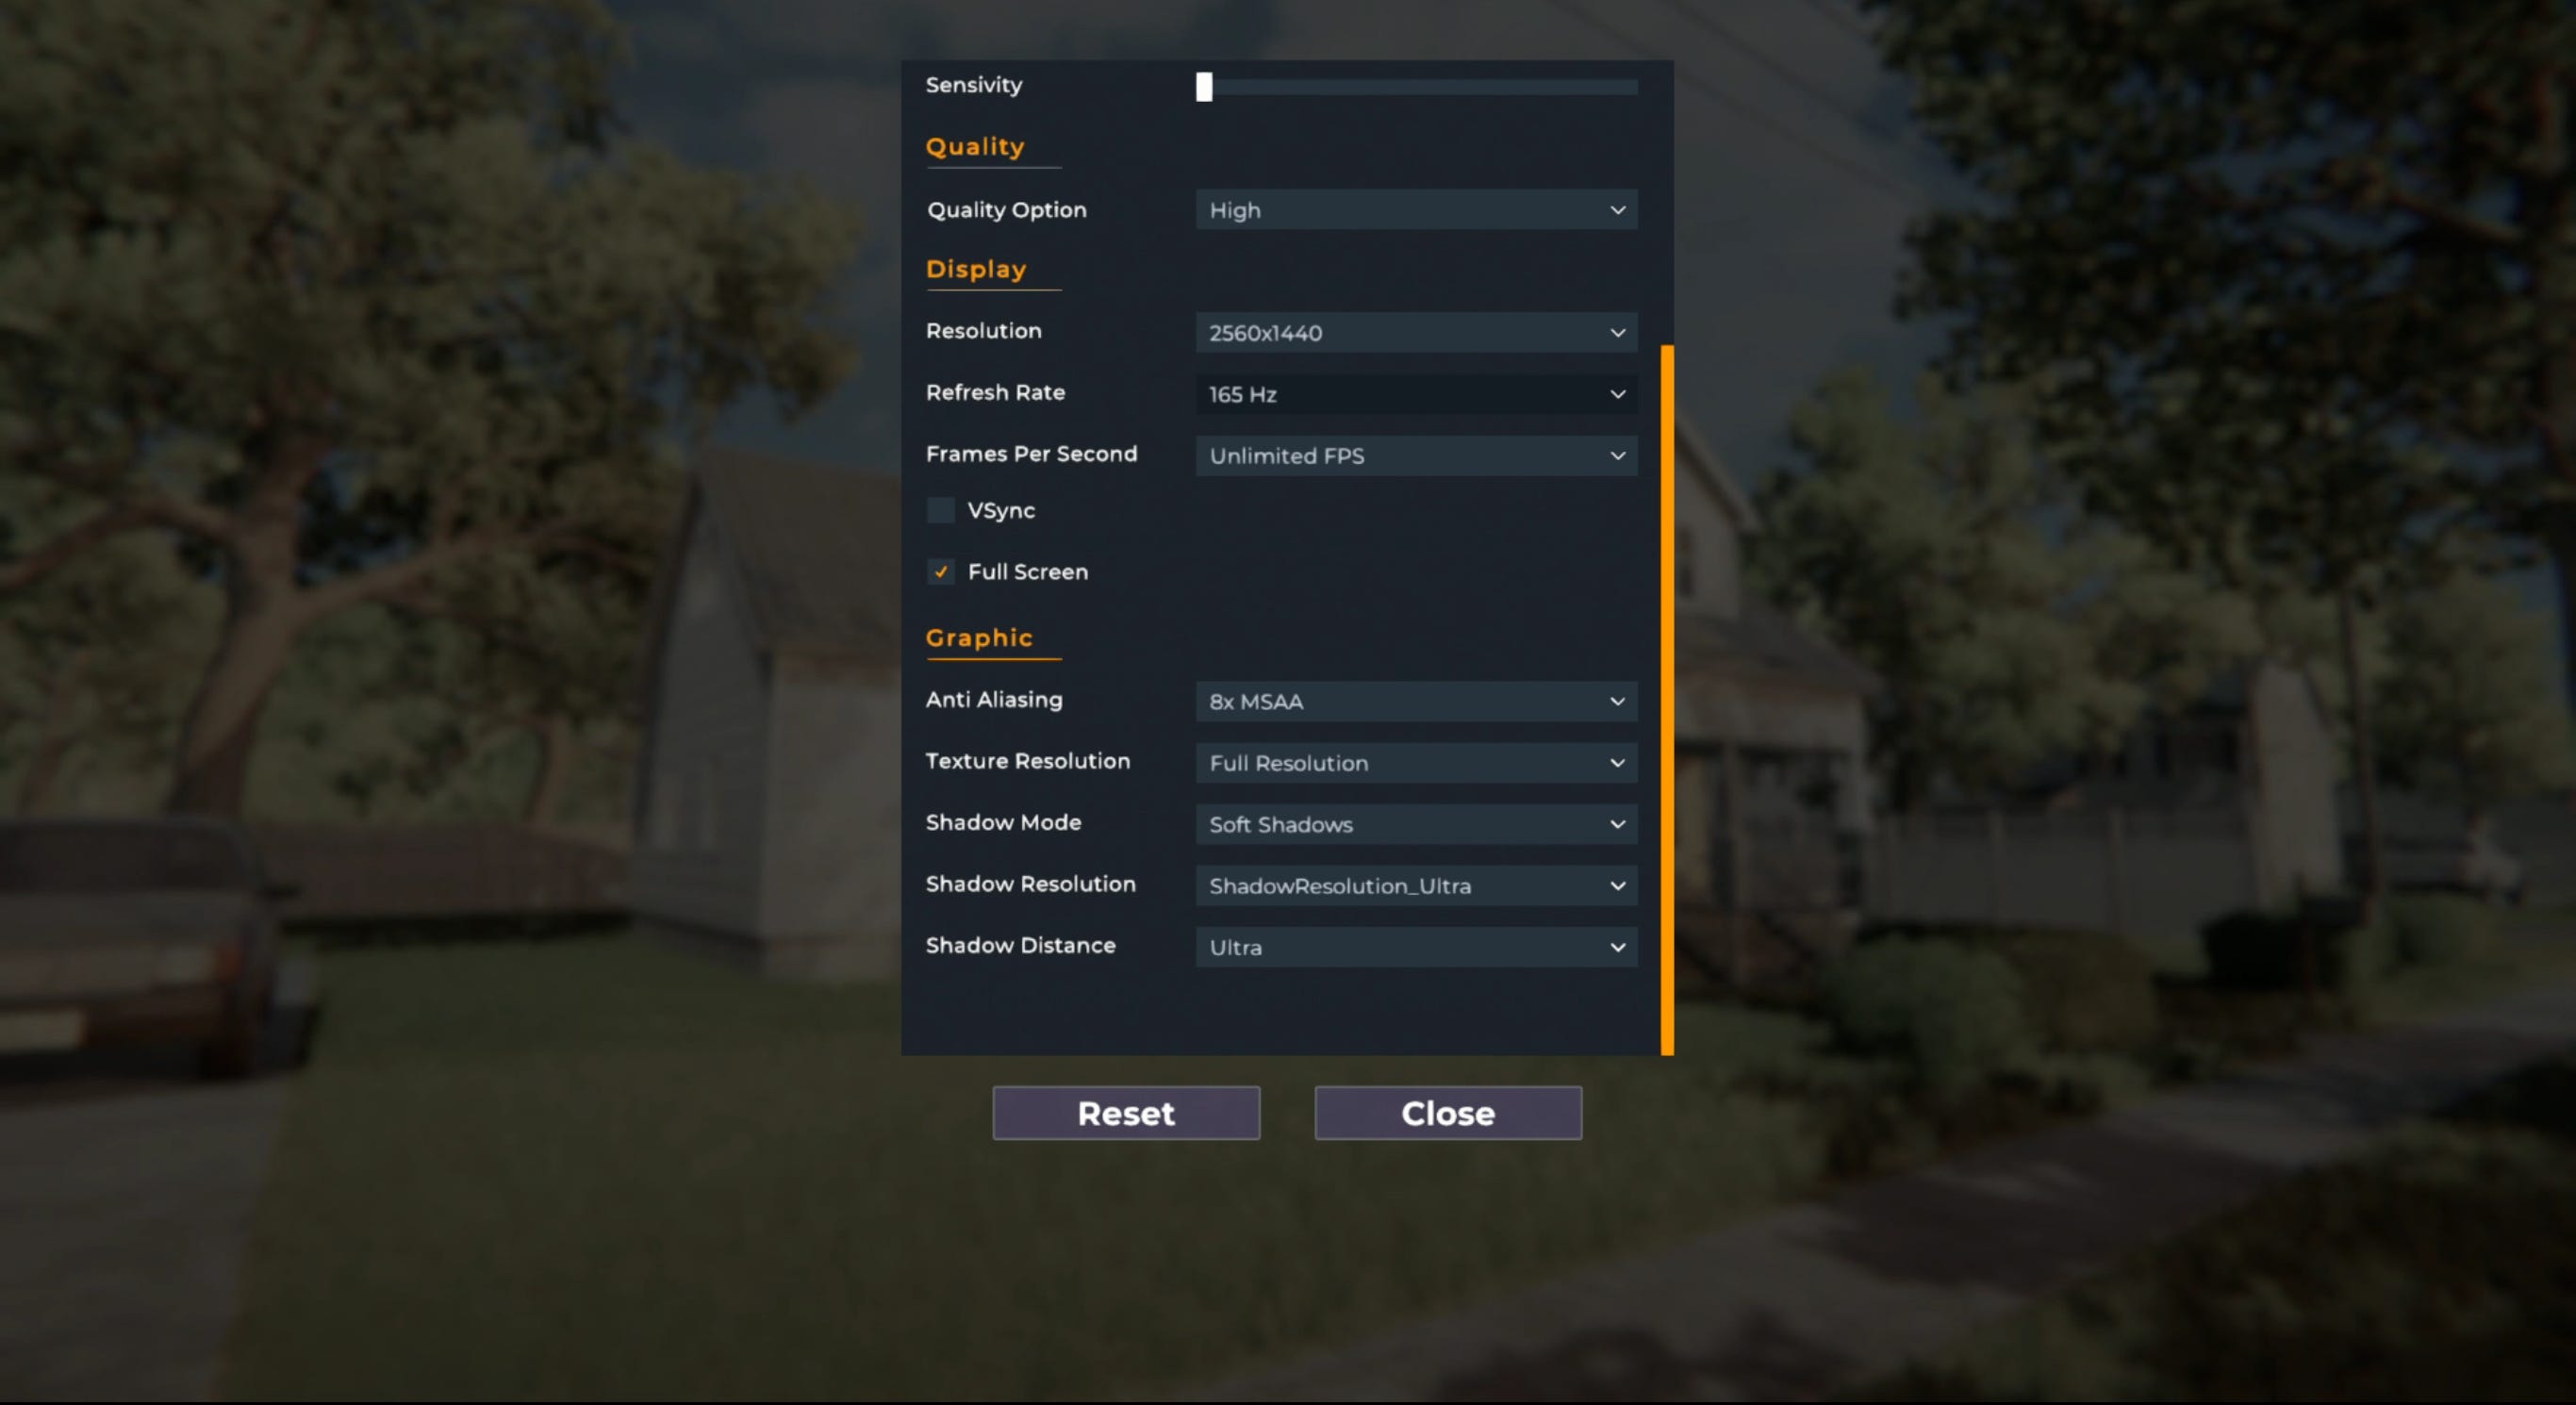
Task: Click the Display section header
Action: coord(974,268)
